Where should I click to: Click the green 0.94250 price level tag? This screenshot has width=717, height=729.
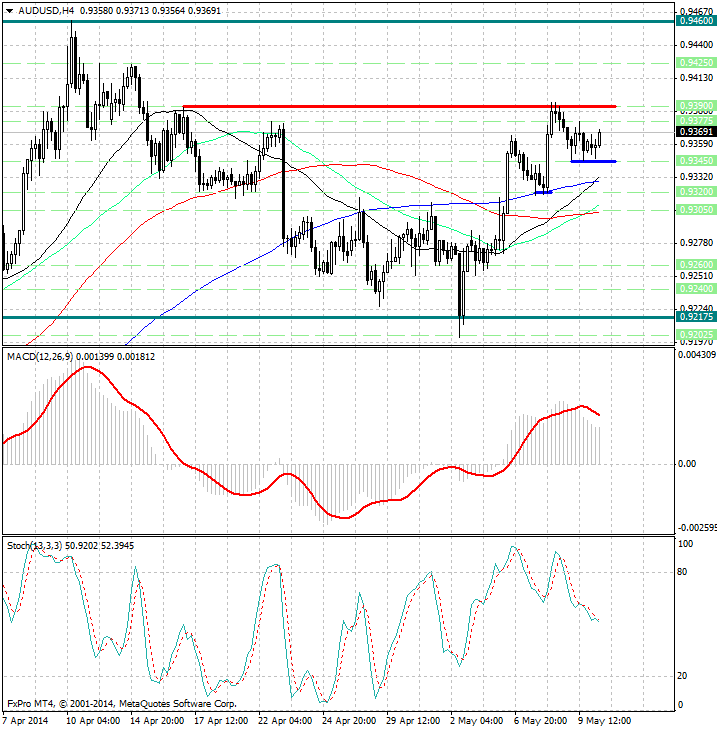[694, 61]
